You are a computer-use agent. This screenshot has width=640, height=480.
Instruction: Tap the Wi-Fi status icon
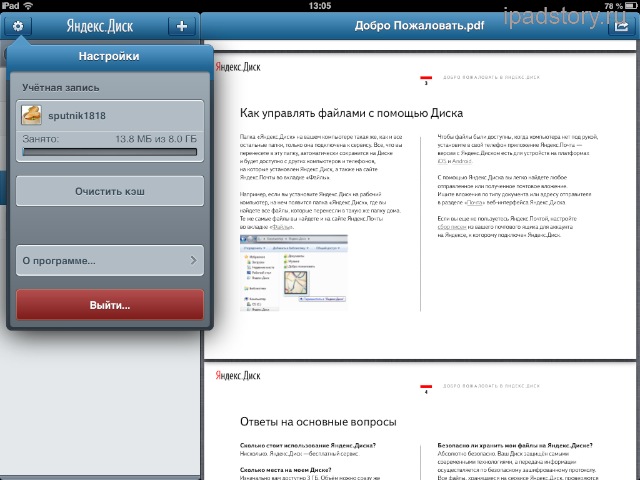click(x=28, y=6)
